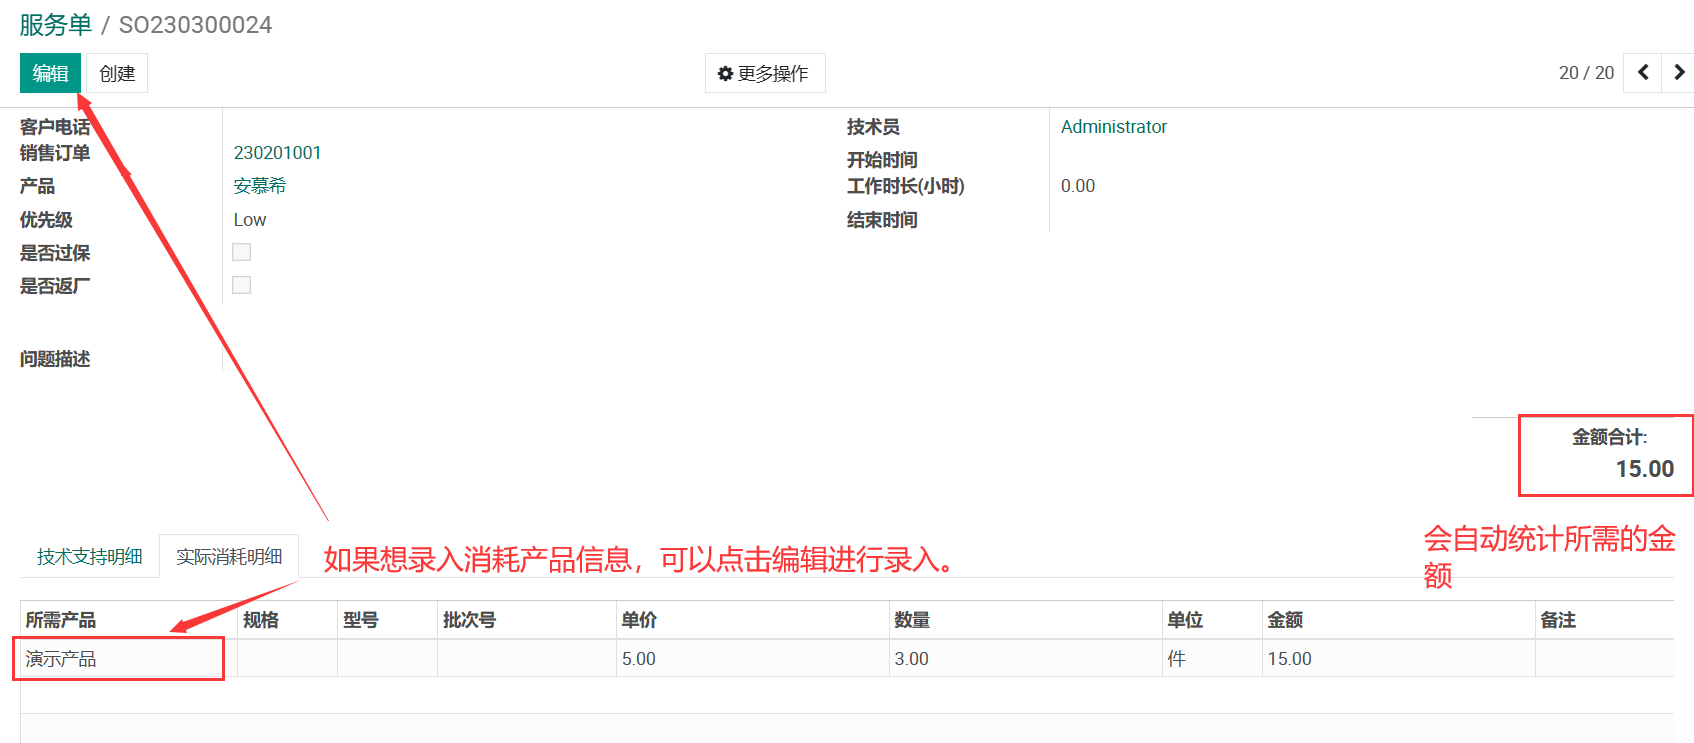
Task: Click the next record arrow
Action: click(1678, 73)
